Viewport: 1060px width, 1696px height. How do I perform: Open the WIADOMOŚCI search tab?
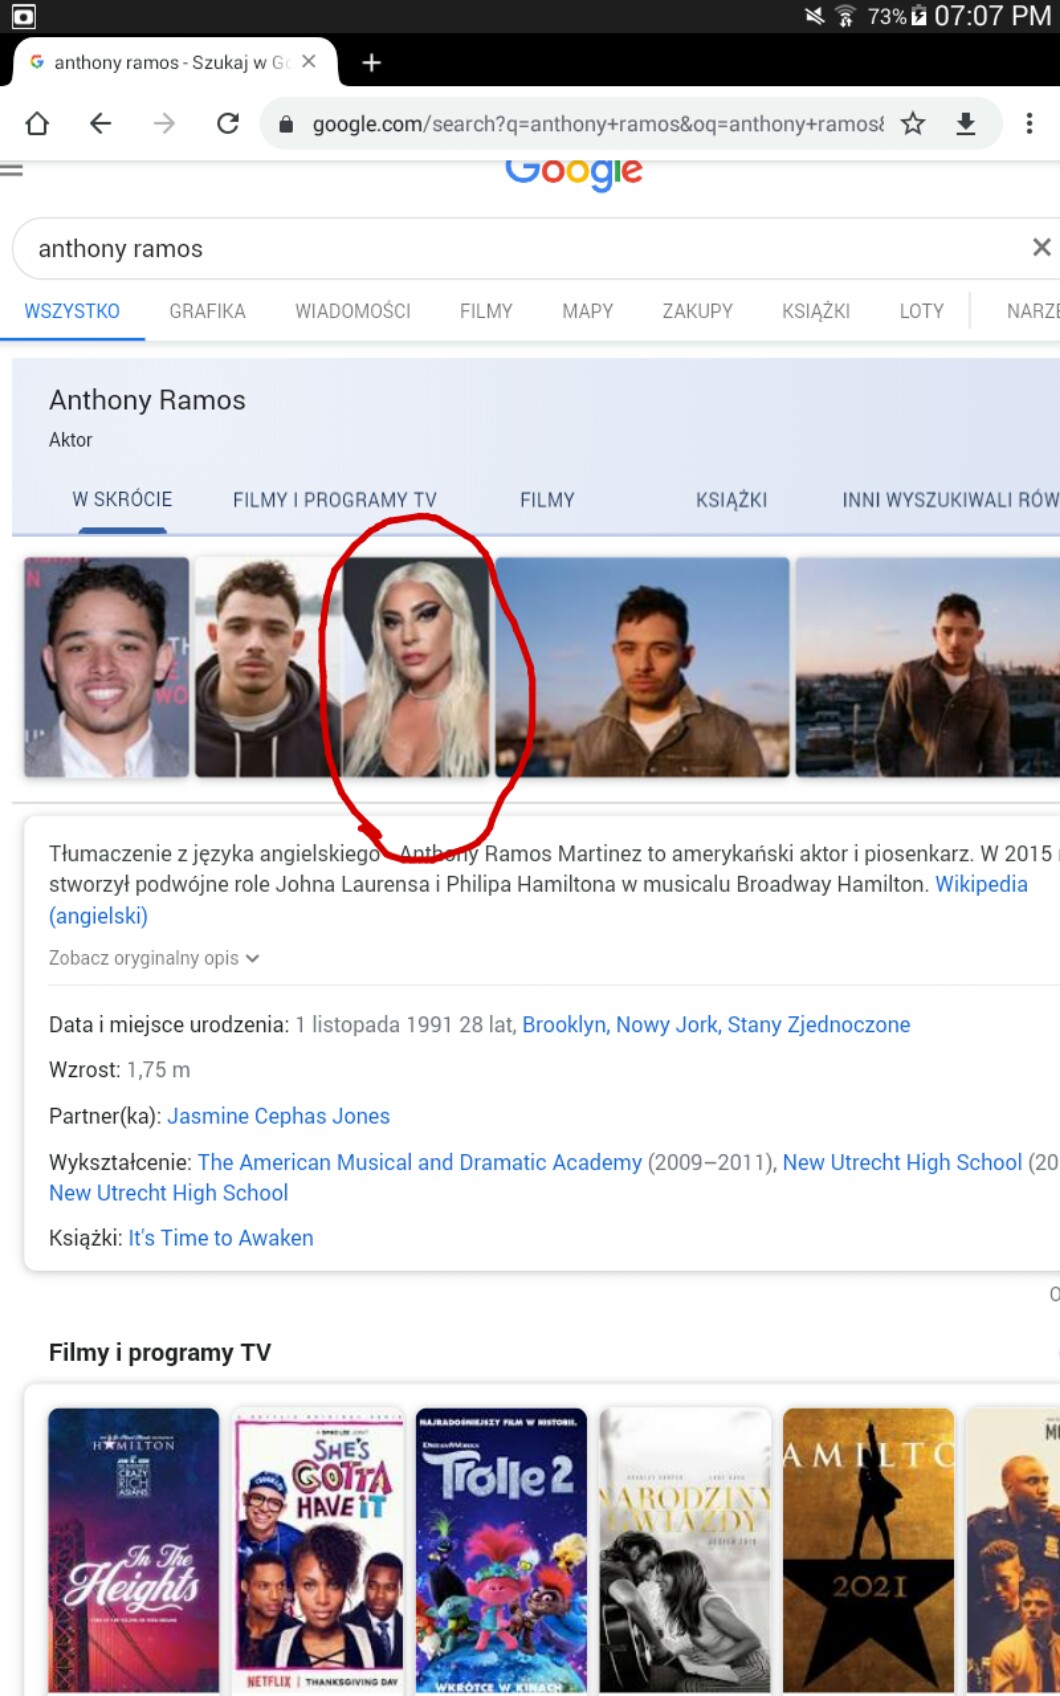352,311
